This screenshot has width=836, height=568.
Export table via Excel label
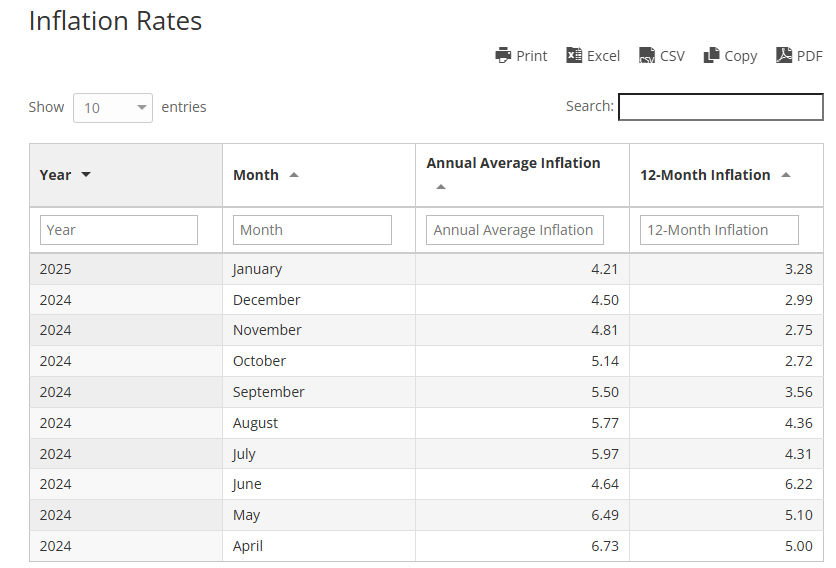click(603, 56)
